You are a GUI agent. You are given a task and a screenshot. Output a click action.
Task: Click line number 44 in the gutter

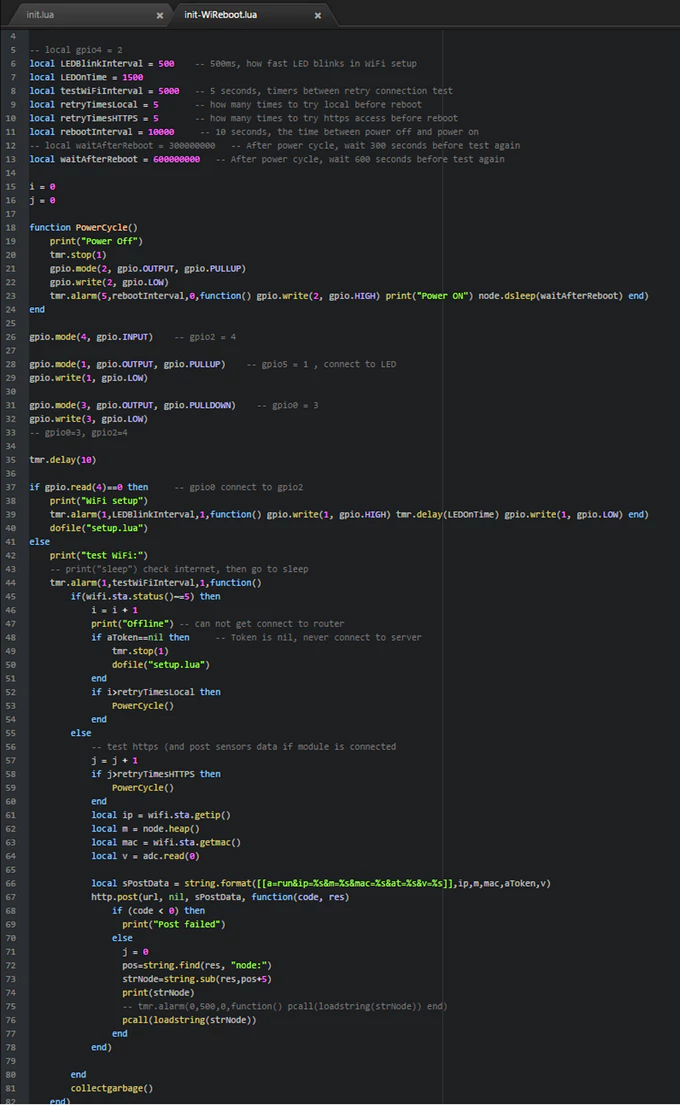click(x=13, y=582)
